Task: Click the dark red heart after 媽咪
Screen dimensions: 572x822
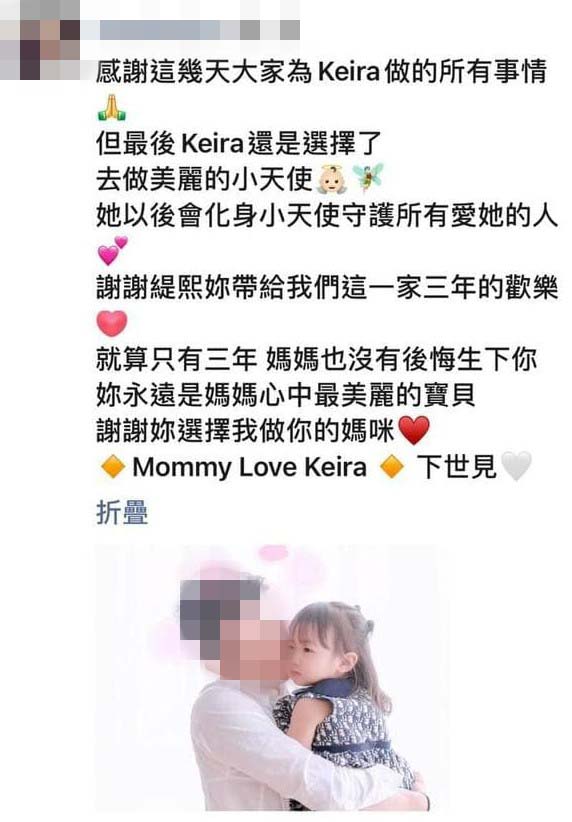Action: pyautogui.click(x=414, y=430)
